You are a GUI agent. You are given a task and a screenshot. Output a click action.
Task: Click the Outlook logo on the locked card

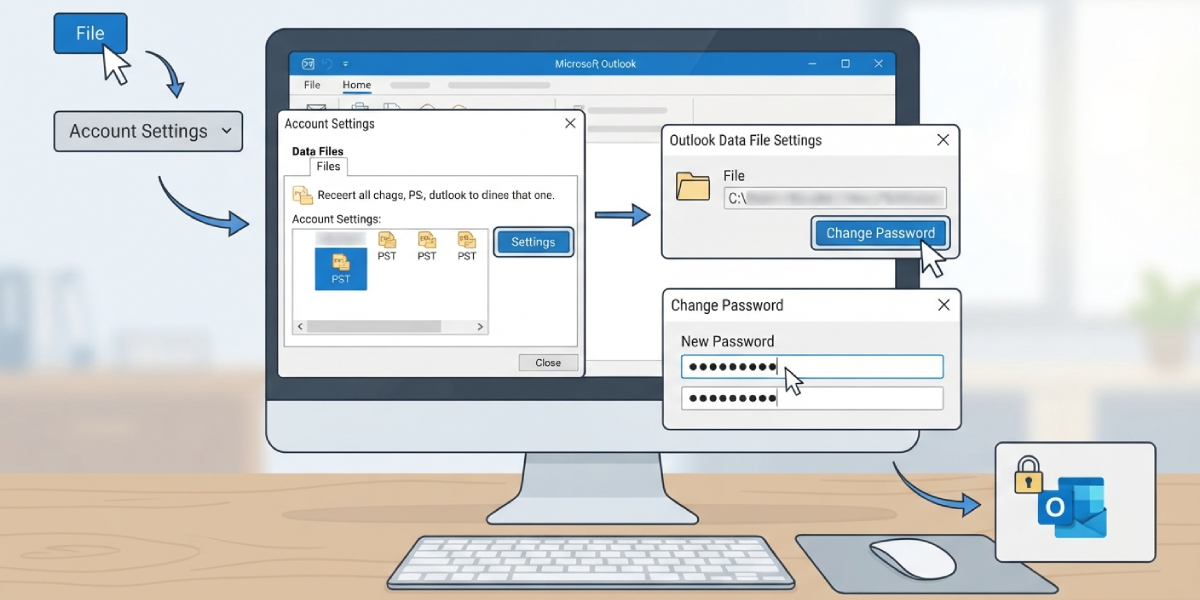click(1071, 507)
